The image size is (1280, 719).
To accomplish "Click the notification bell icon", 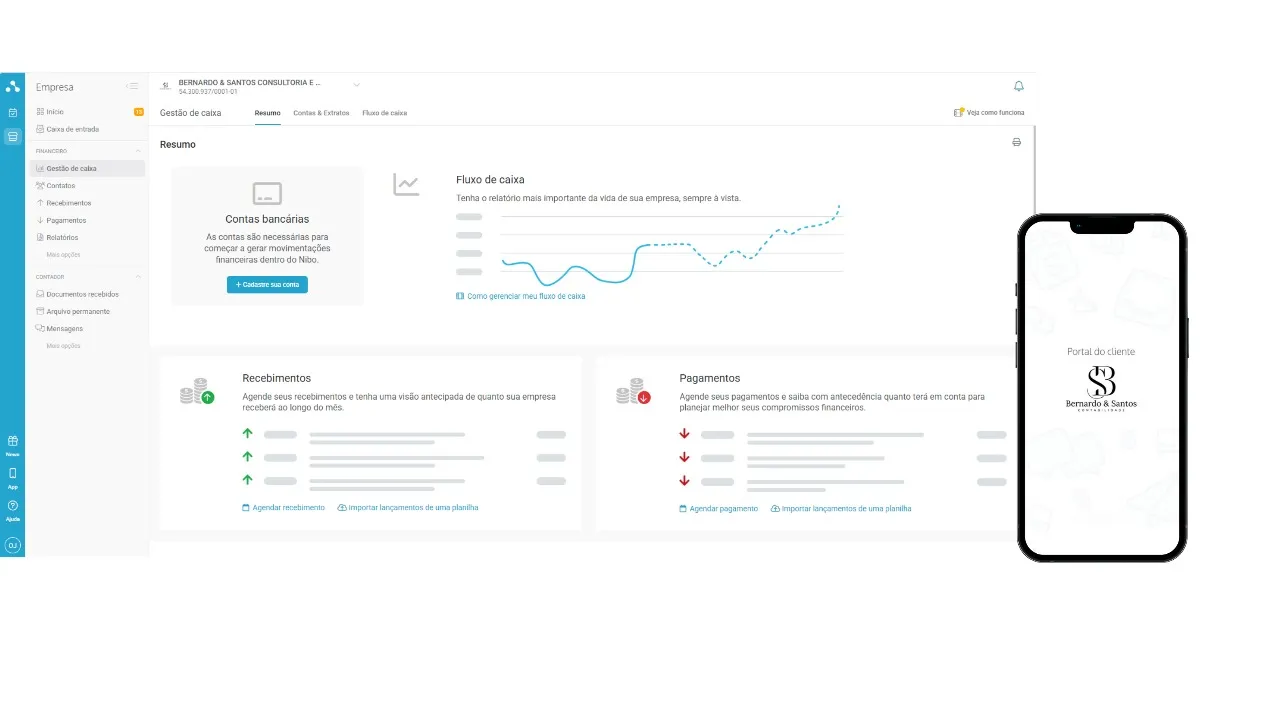I will coord(1018,87).
